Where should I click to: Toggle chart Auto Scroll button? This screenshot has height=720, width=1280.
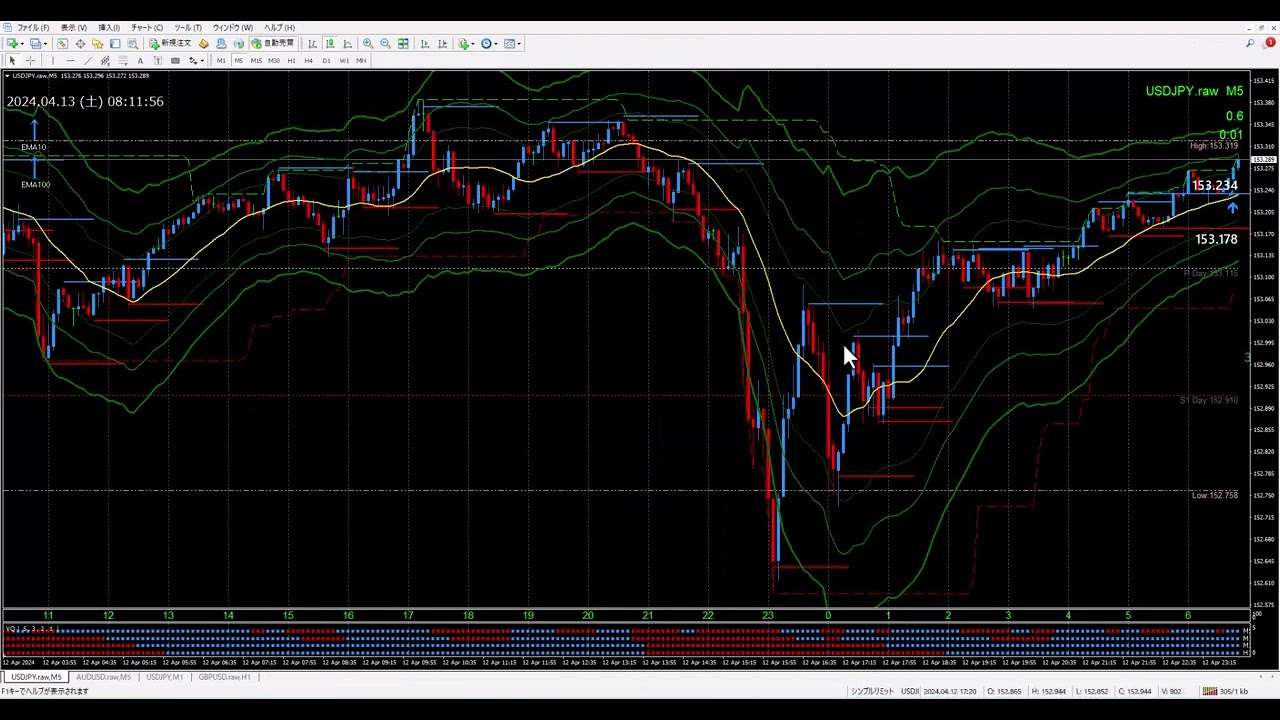[x=425, y=44]
